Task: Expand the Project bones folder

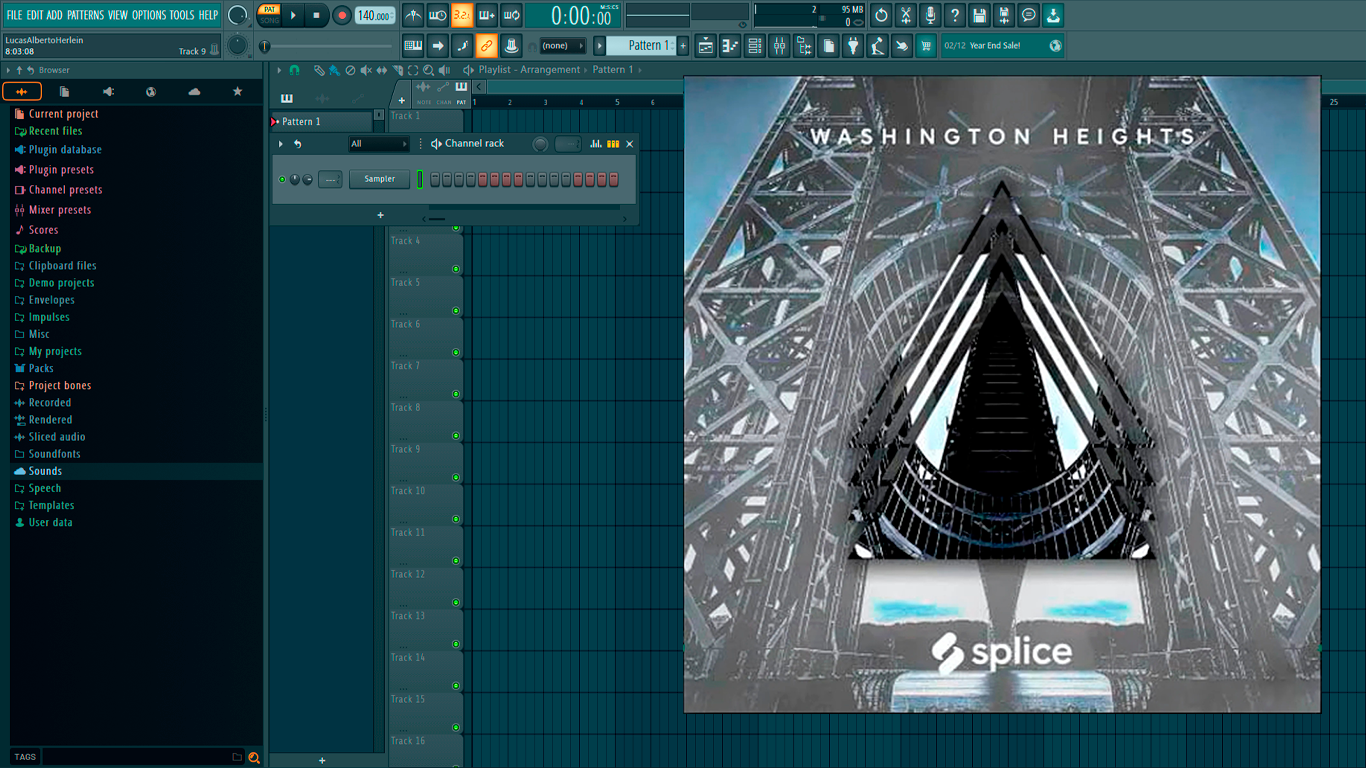Action: [59, 386]
